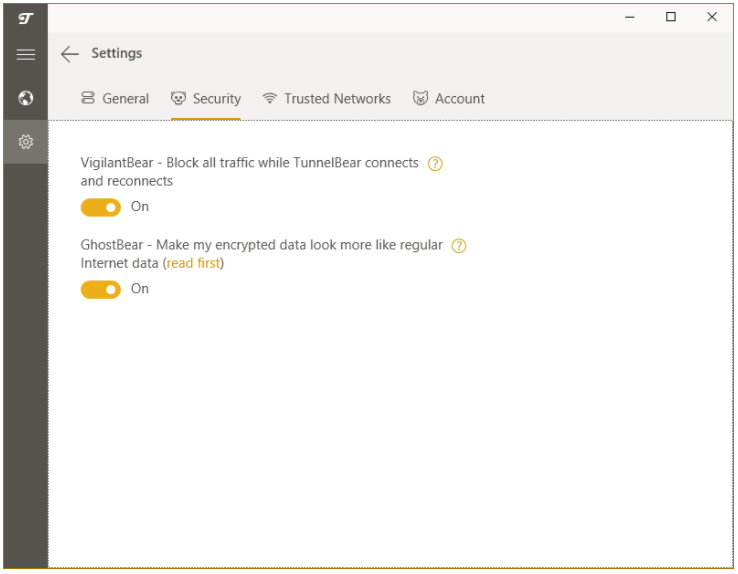Click the On label beside GhostBear

tap(140, 288)
